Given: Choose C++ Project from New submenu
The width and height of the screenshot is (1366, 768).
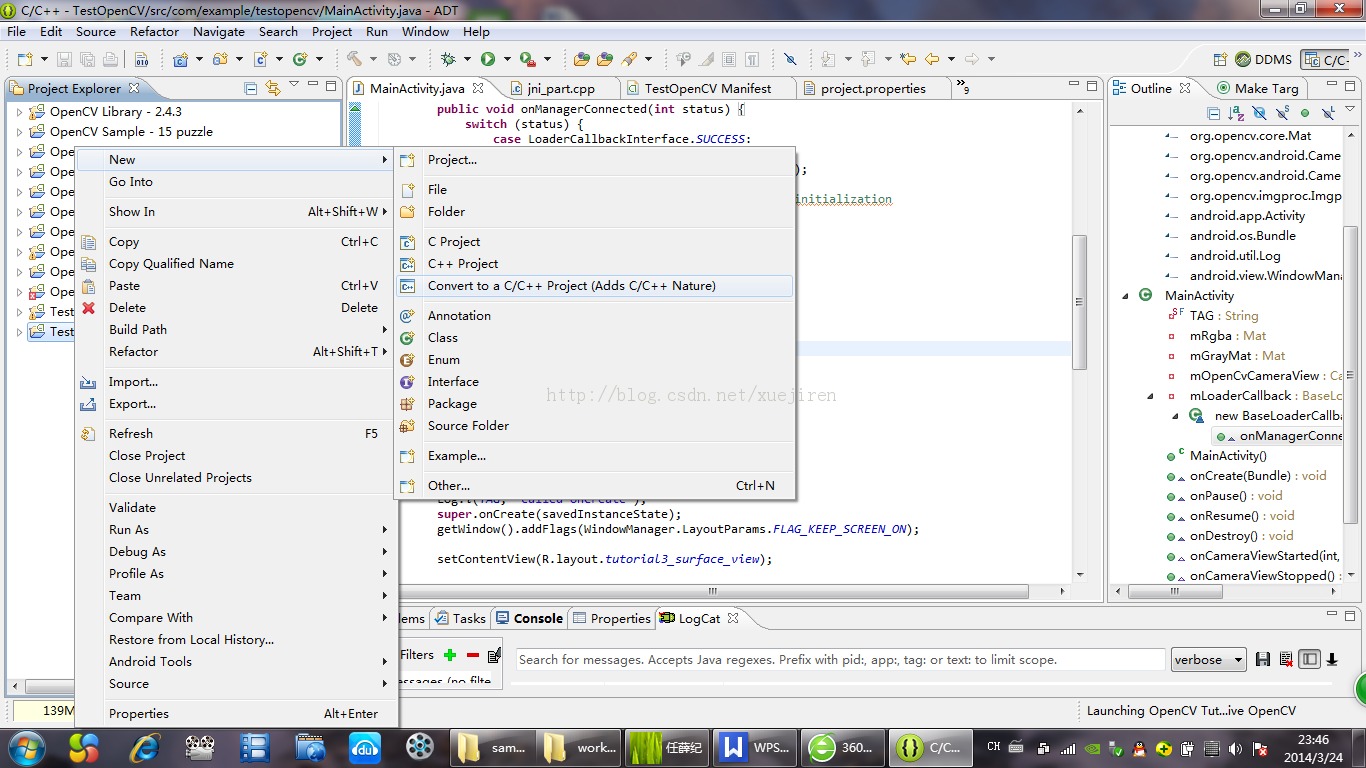Looking at the screenshot, I should click(595, 264).
